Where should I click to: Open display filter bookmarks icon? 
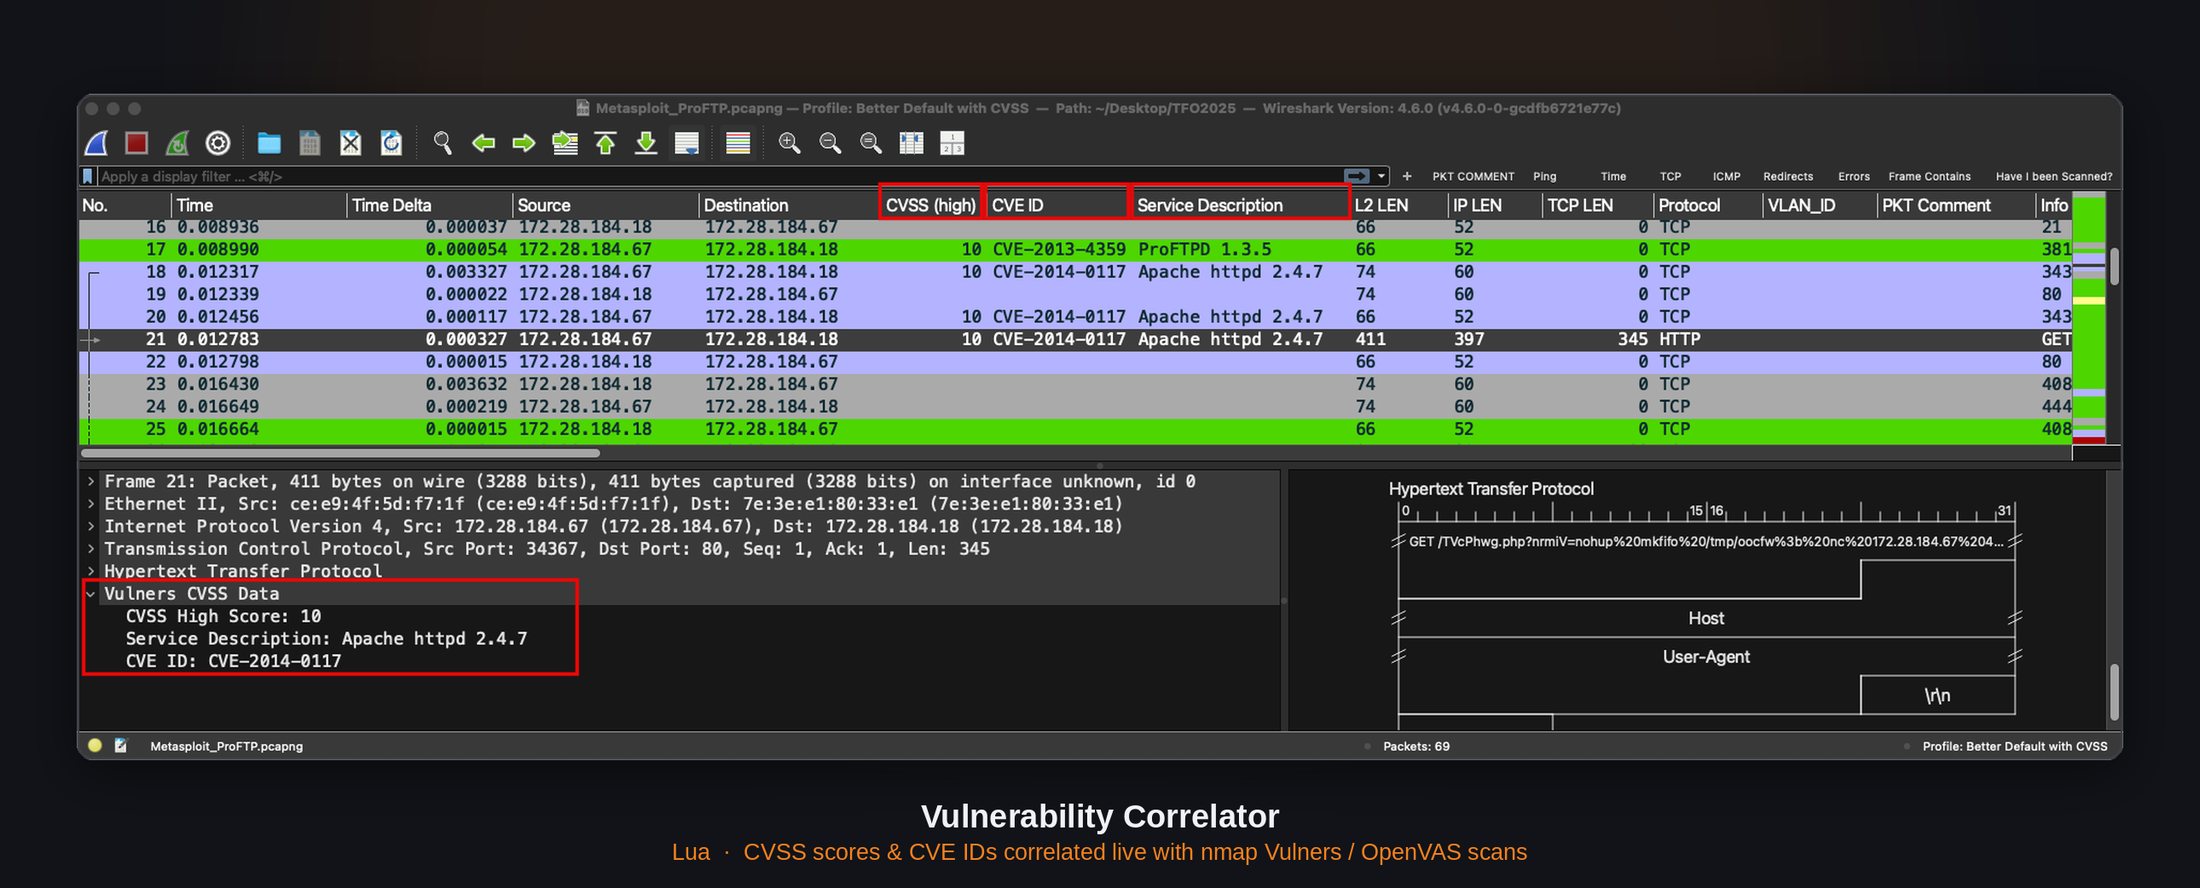[x=88, y=176]
